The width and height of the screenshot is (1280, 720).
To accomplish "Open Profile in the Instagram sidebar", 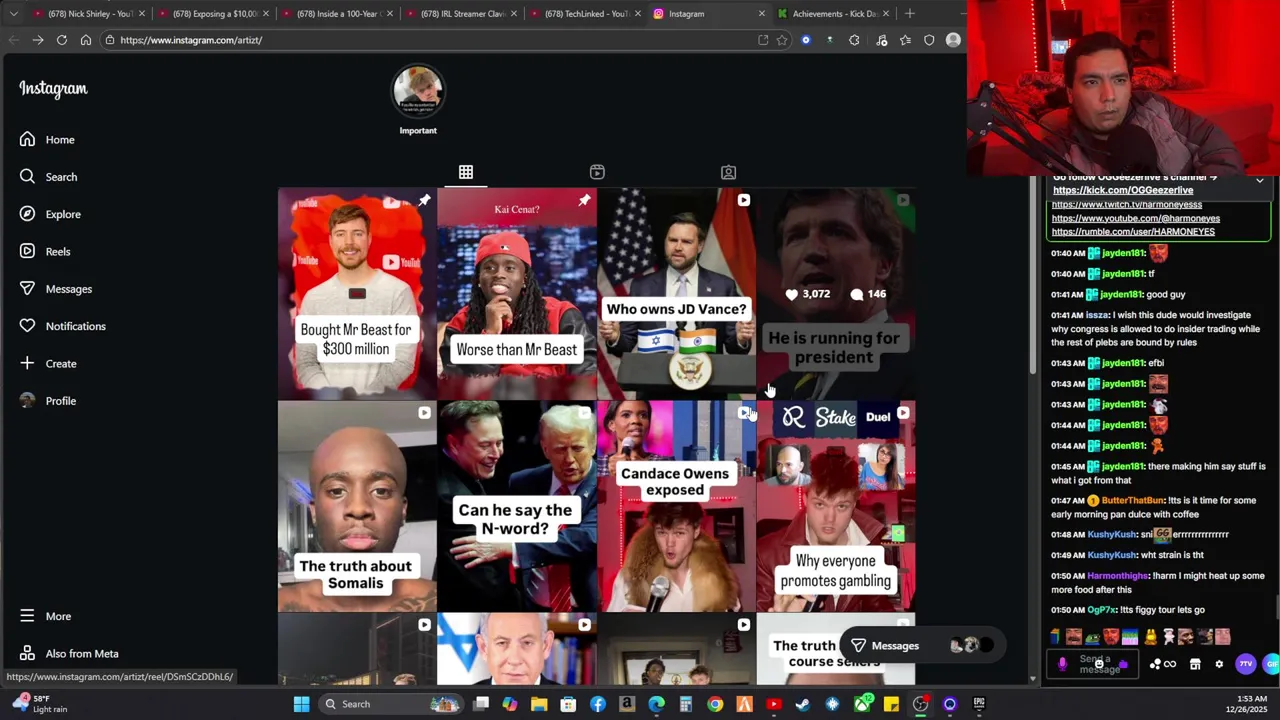I will [47, 401].
